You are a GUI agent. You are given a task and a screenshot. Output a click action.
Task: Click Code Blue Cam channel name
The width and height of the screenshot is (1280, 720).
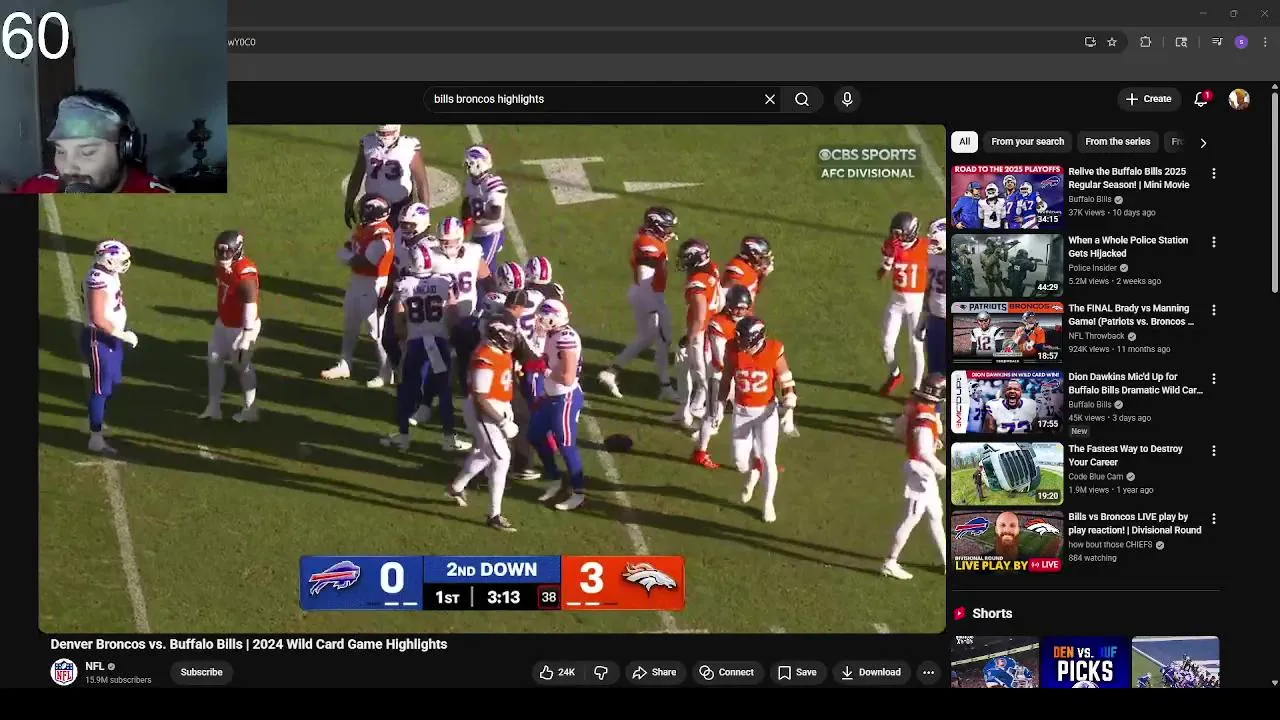(1097, 477)
